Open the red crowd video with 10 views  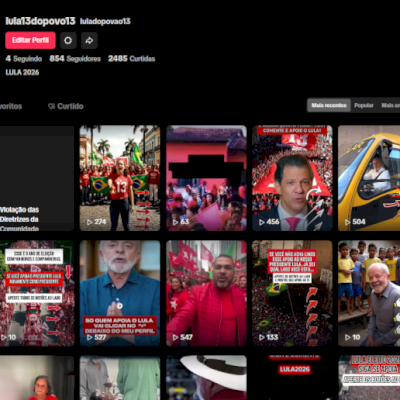[x=37, y=293]
